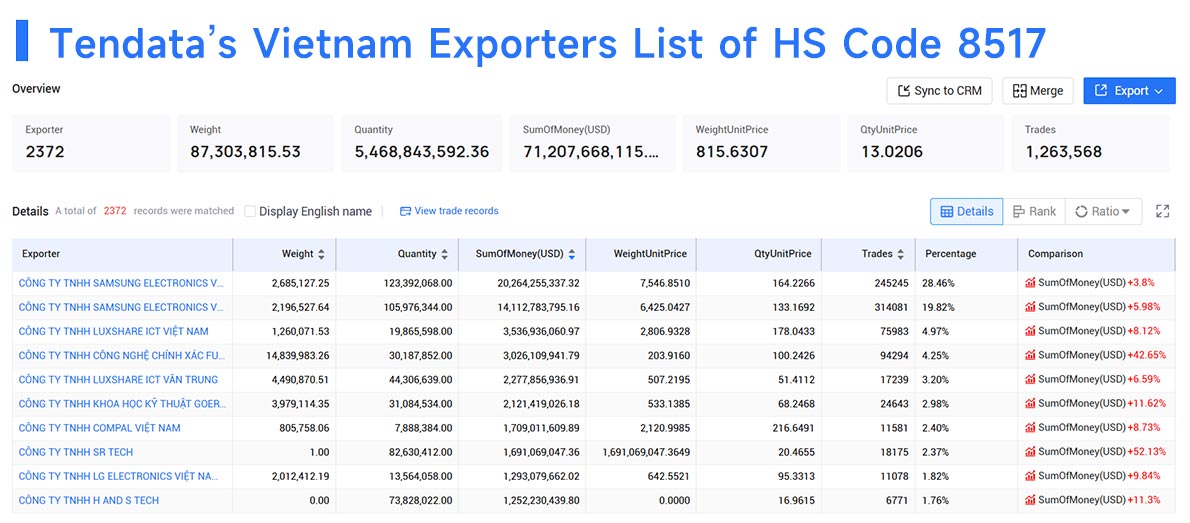Image resolution: width=1190 pixels, height=523 pixels.
Task: Click comparison chart icon for +3.8% row
Action: (1030, 283)
